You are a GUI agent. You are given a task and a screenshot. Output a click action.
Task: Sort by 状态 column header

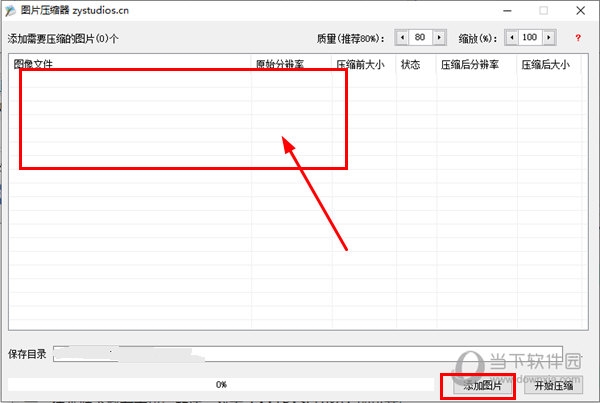tap(416, 64)
